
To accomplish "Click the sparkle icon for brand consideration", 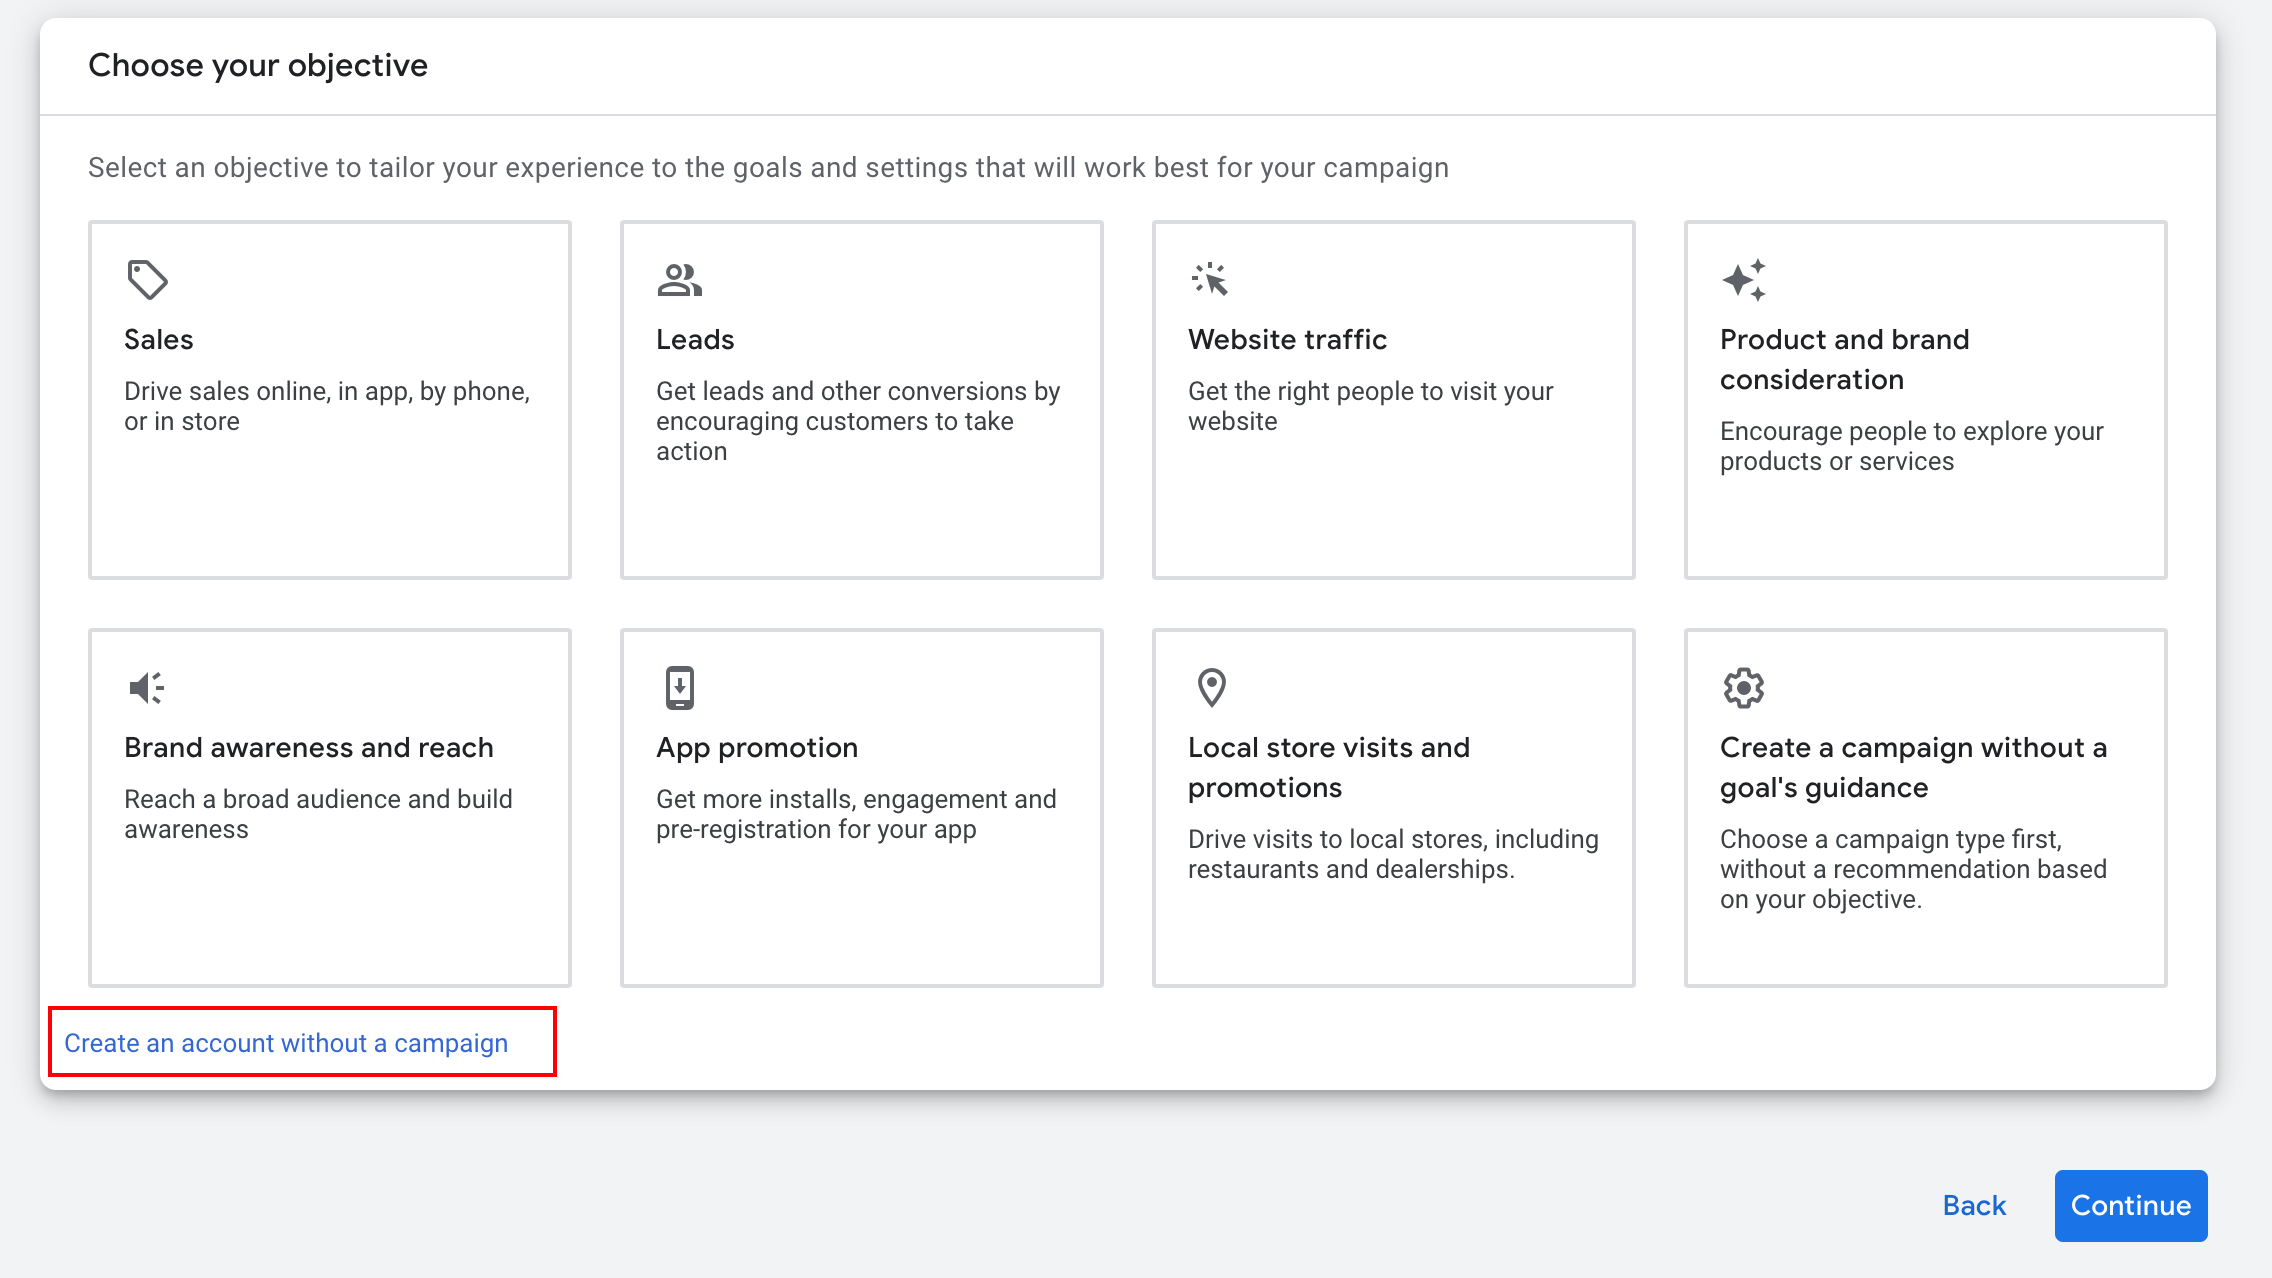I will point(1743,280).
